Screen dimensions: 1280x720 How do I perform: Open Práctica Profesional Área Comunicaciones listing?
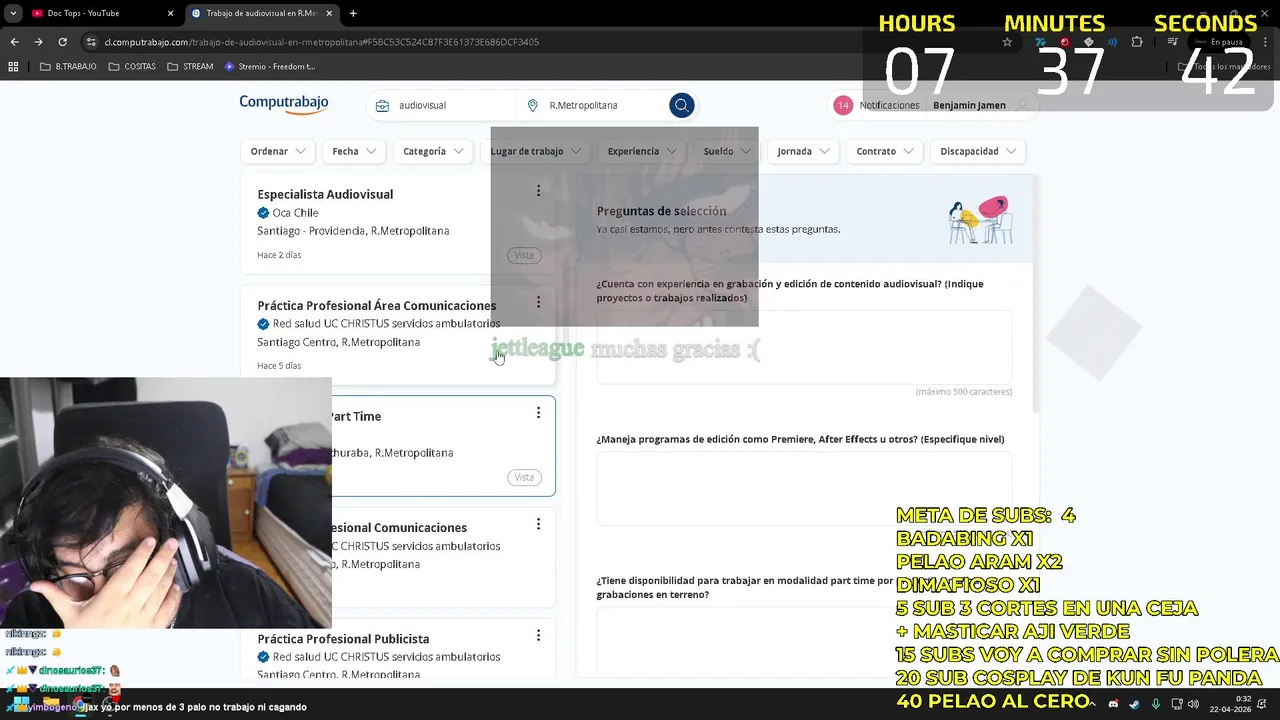pyautogui.click(x=376, y=305)
